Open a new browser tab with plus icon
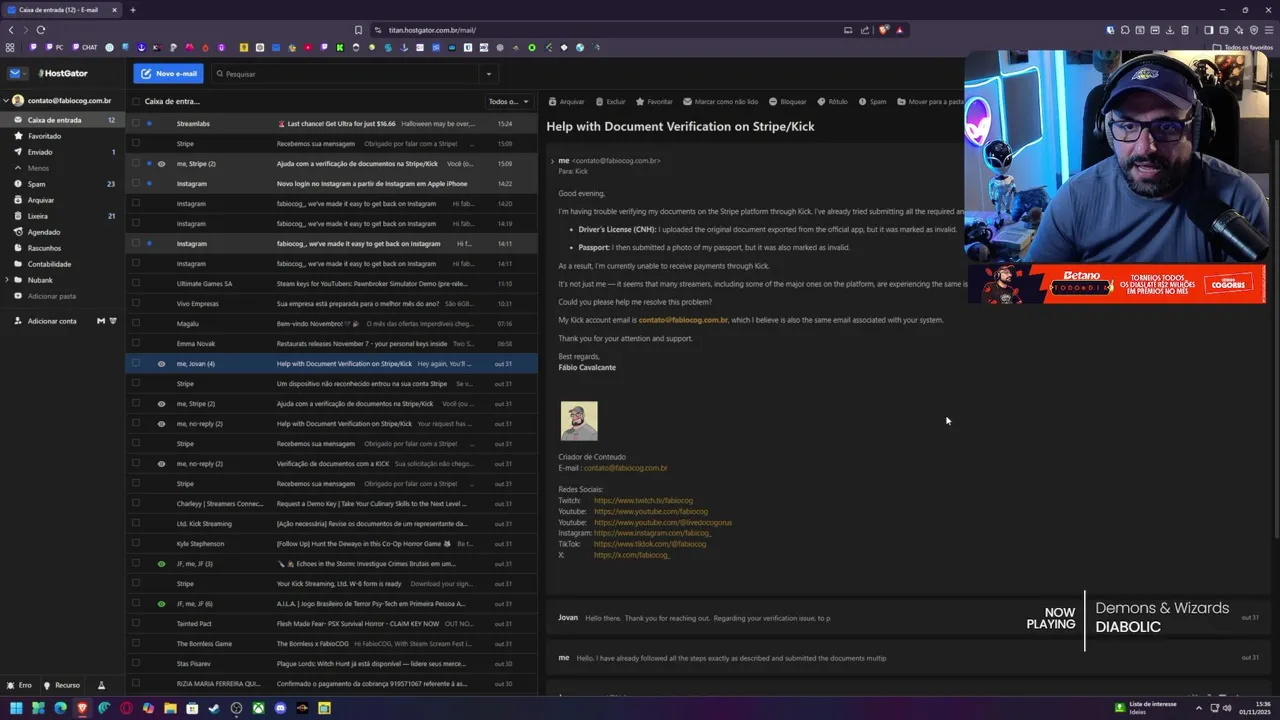1280x720 pixels. 133,10
